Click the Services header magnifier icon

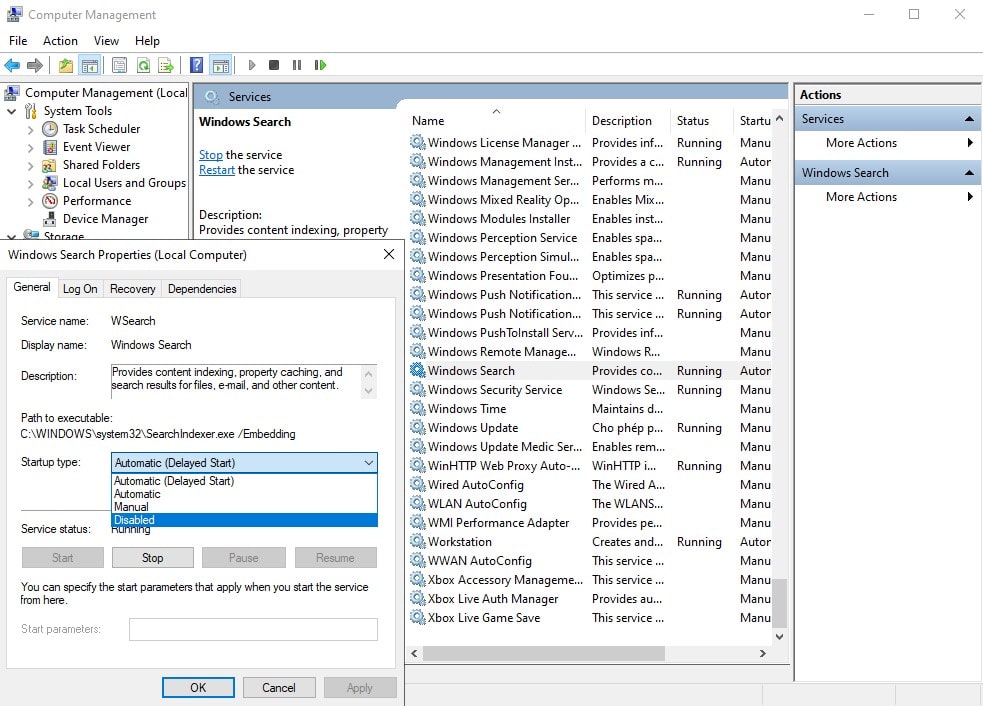click(212, 97)
